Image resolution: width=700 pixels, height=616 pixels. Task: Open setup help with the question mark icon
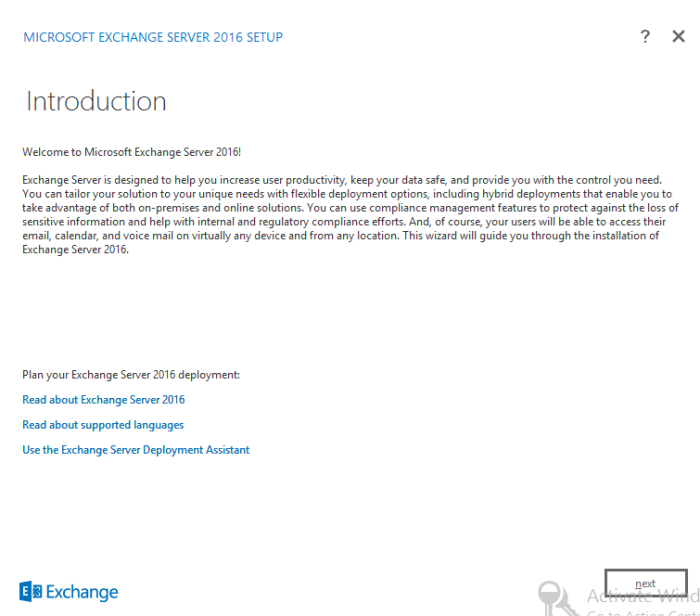(645, 36)
